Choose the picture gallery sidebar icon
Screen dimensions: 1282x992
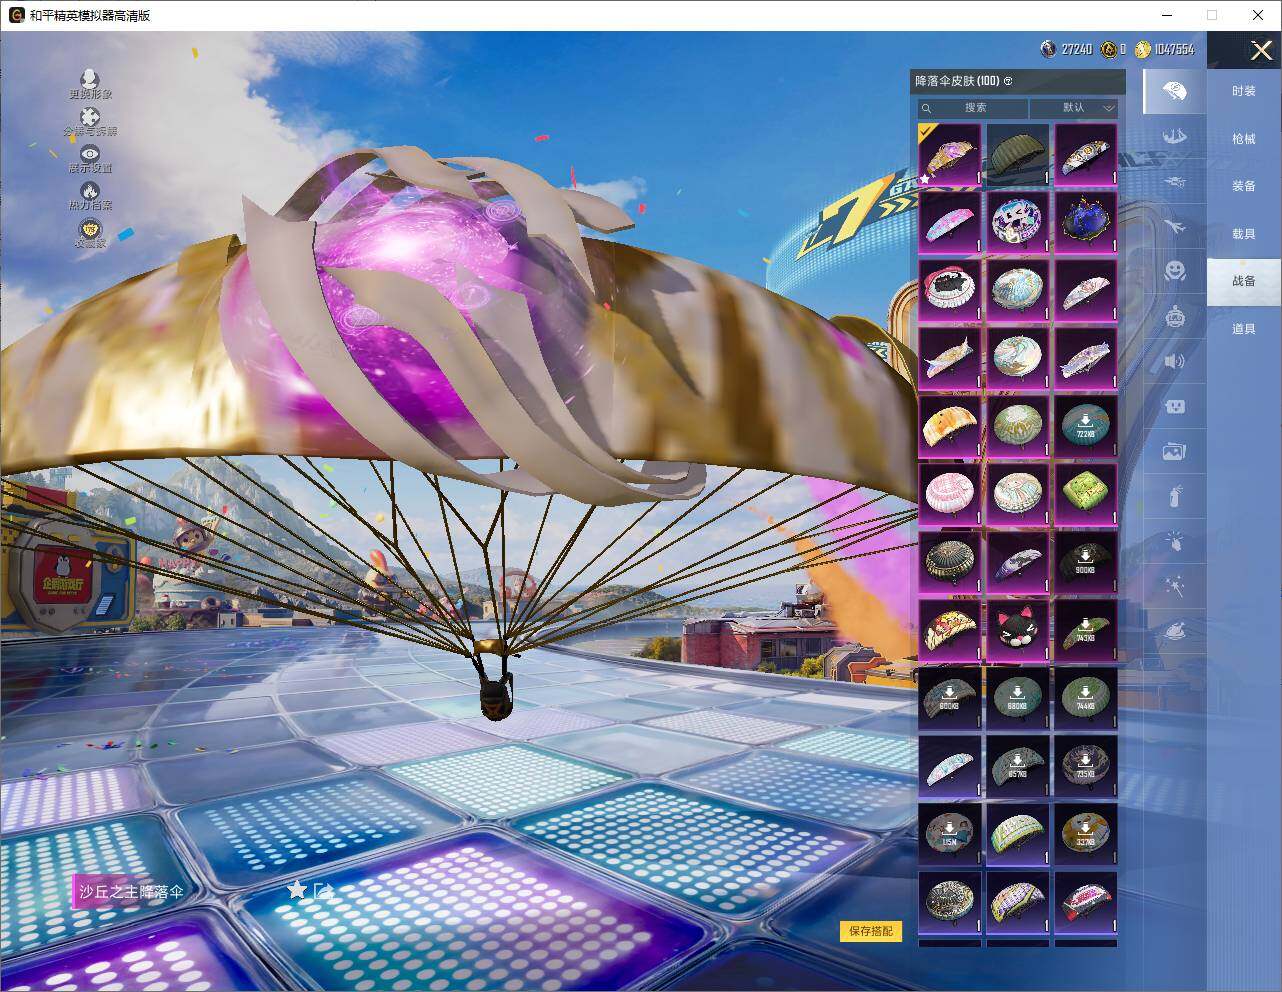coord(1175,451)
